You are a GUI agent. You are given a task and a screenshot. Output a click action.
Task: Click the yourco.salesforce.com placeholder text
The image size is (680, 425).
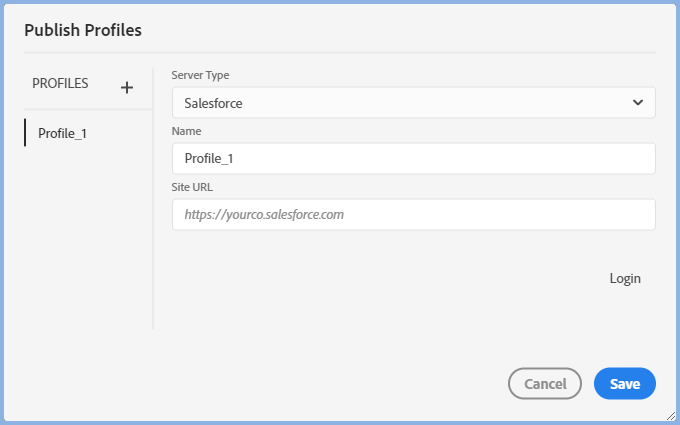(x=264, y=214)
